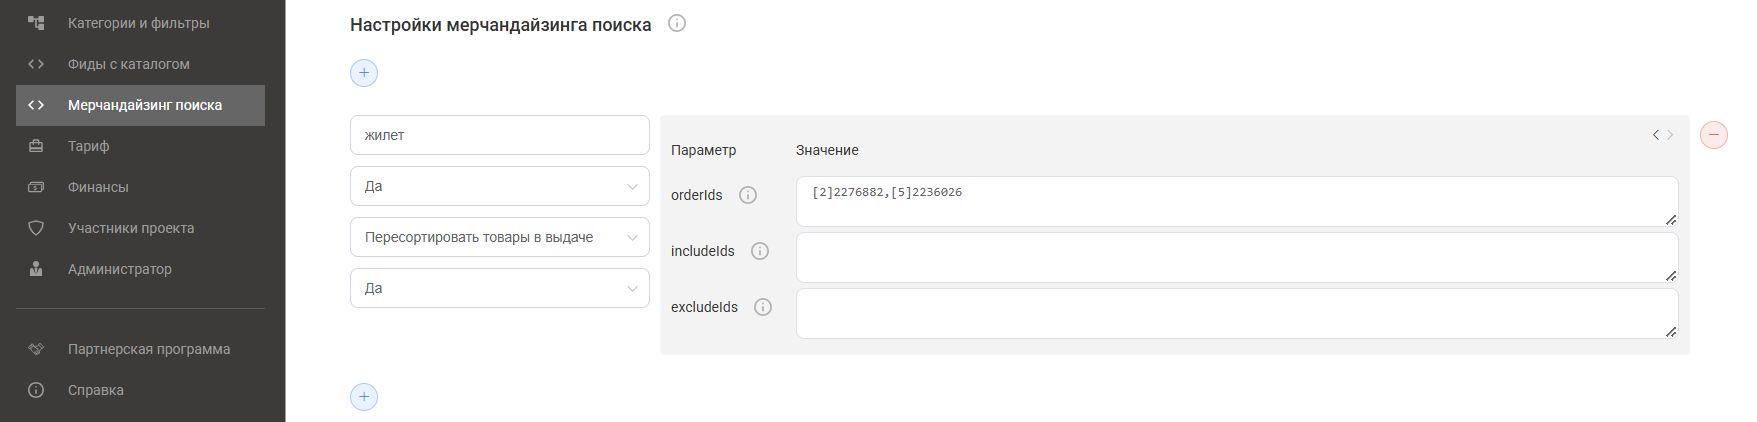Show info for the includeIds parameter
The height and width of the screenshot is (422, 1757).
[x=760, y=251]
